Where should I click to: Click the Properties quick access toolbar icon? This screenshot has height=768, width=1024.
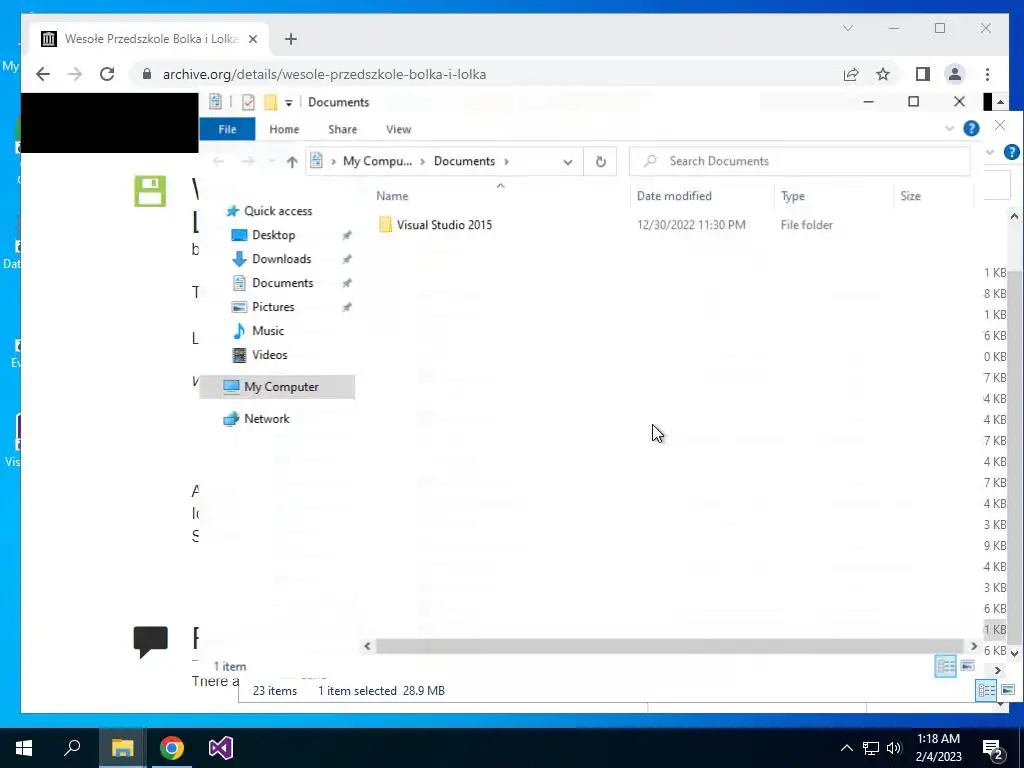(248, 102)
